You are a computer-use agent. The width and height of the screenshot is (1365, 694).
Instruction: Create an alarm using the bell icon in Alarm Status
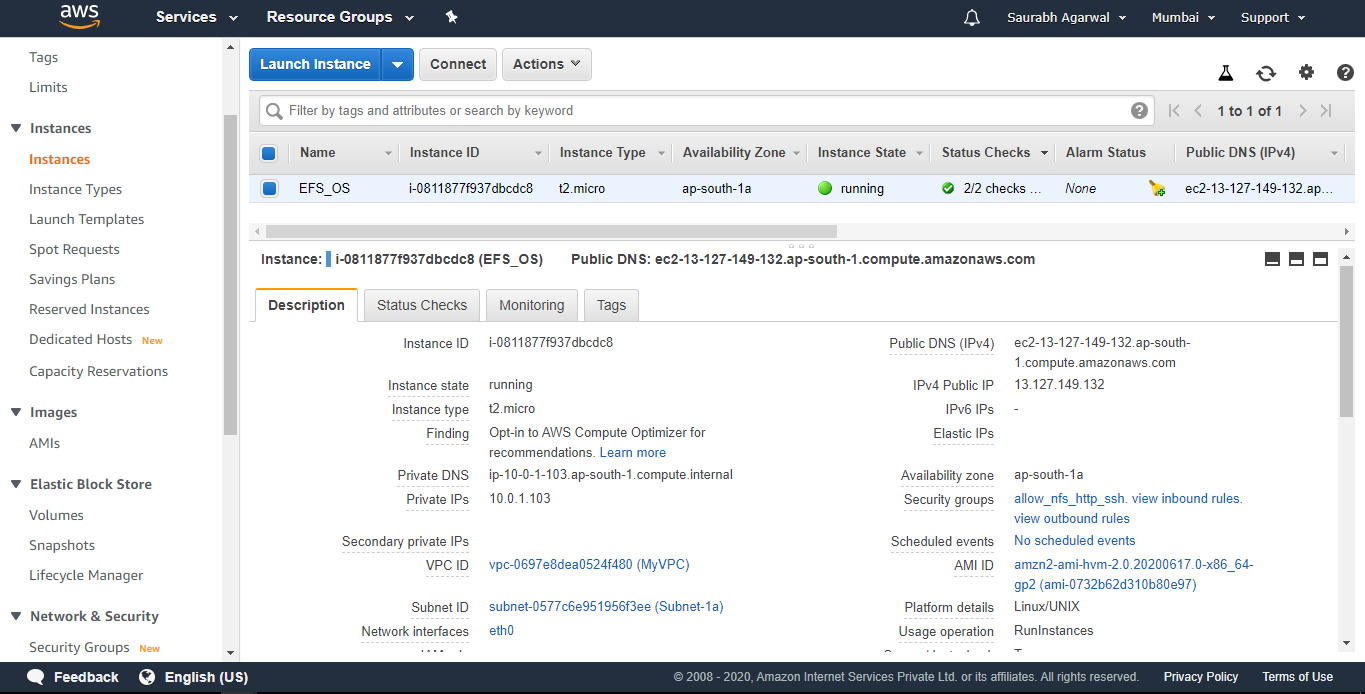point(1157,188)
